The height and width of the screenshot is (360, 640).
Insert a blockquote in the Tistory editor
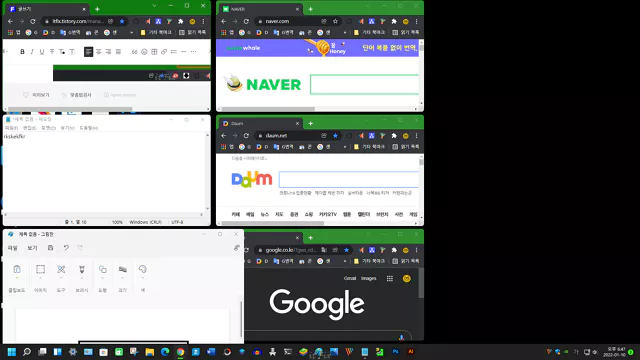tap(134, 52)
